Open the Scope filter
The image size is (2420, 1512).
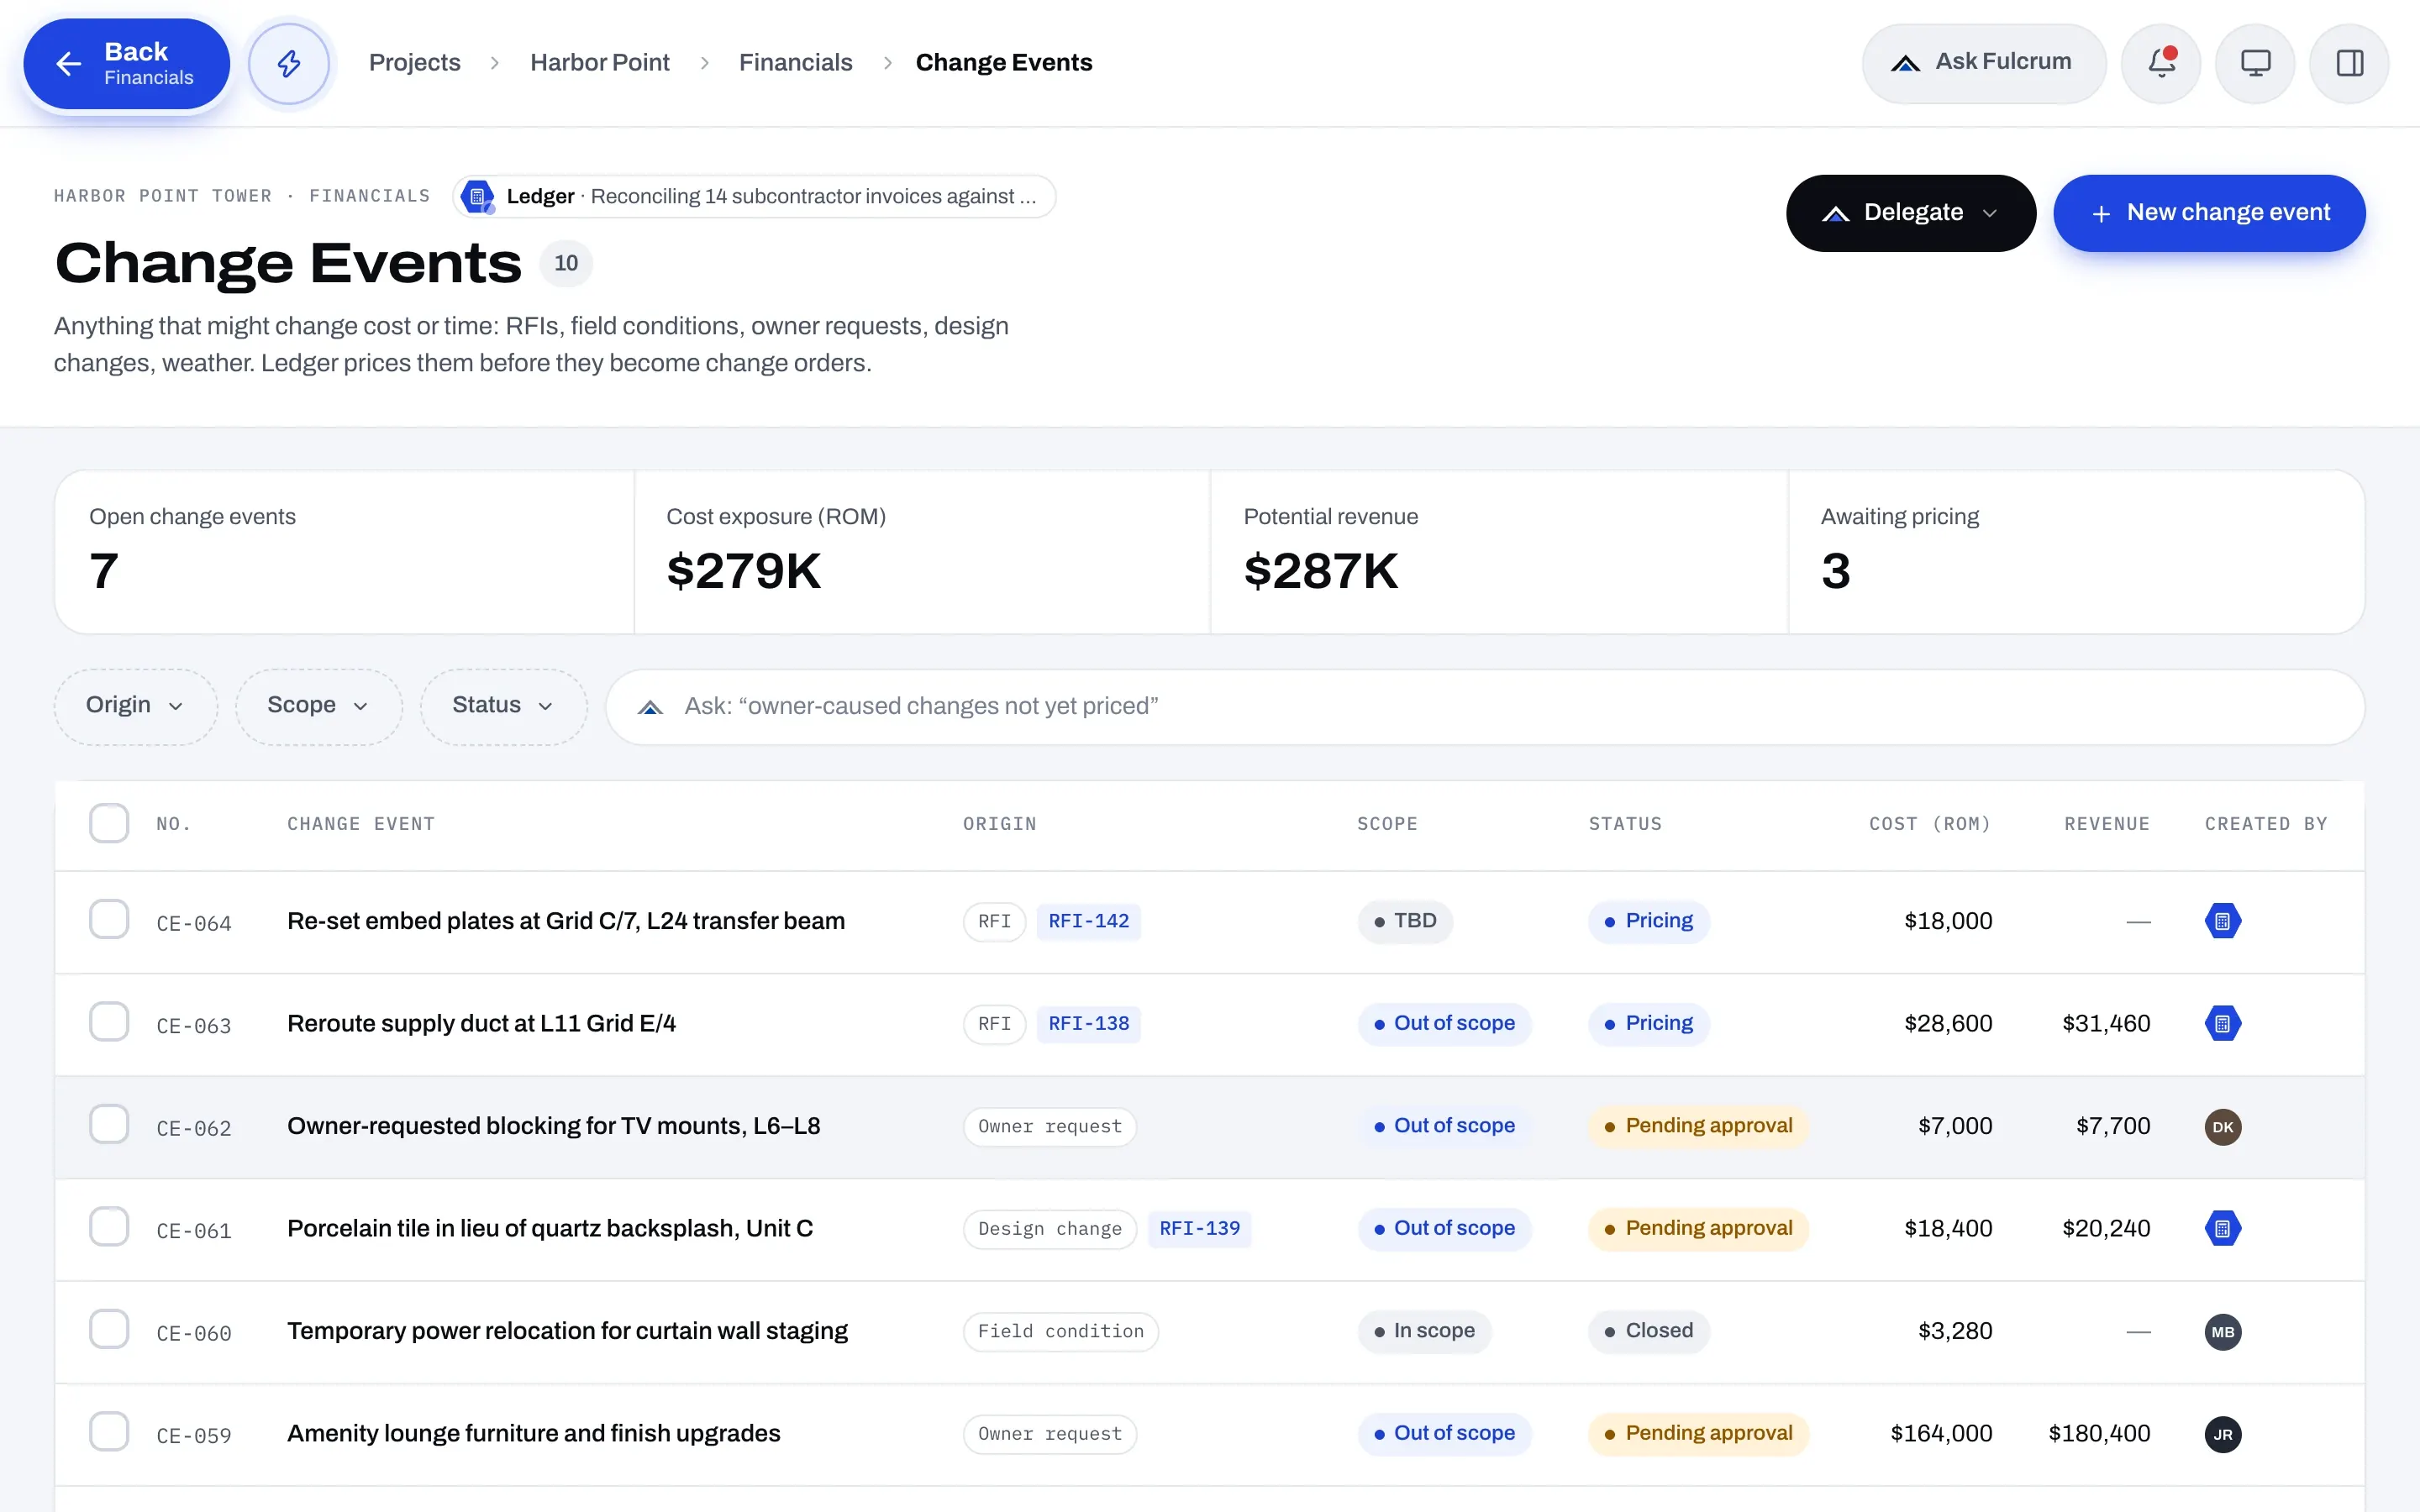click(x=319, y=706)
